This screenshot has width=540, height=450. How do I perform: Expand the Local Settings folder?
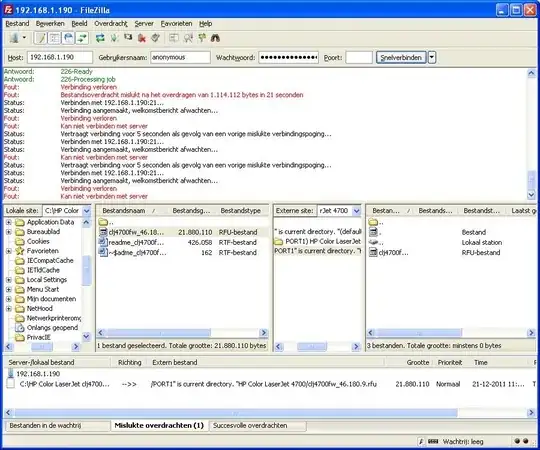pyautogui.click(x=9, y=280)
